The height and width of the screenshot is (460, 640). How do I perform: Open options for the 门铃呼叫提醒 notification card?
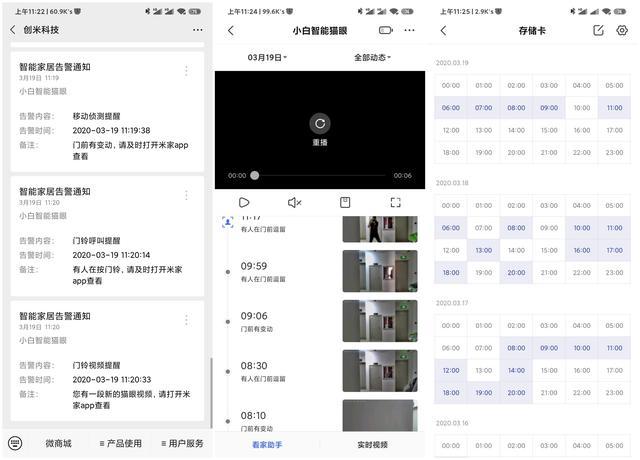click(x=187, y=195)
